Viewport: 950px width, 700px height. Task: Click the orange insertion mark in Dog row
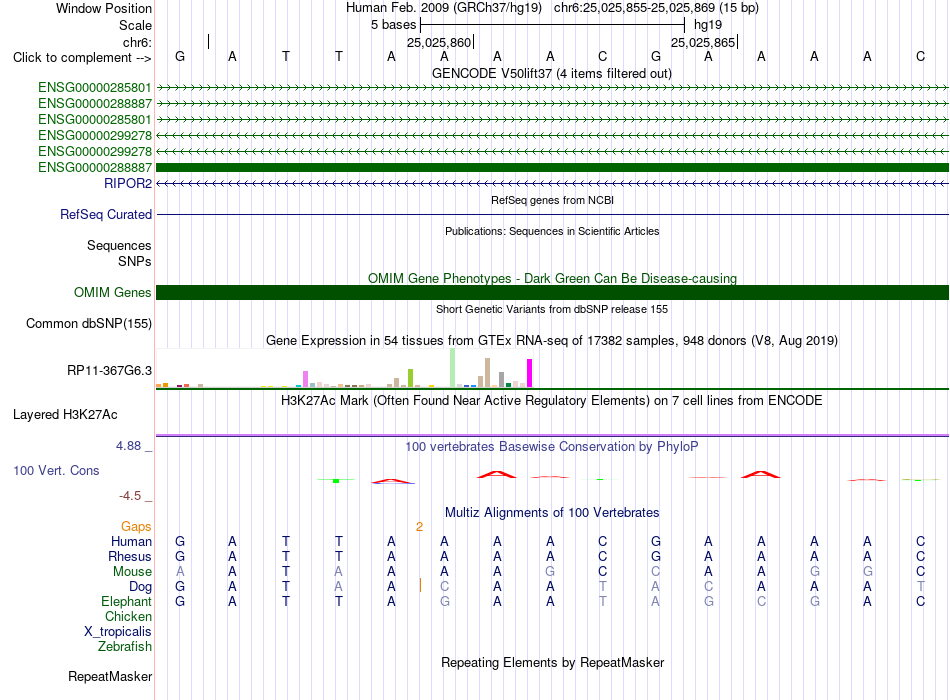[x=420, y=585]
